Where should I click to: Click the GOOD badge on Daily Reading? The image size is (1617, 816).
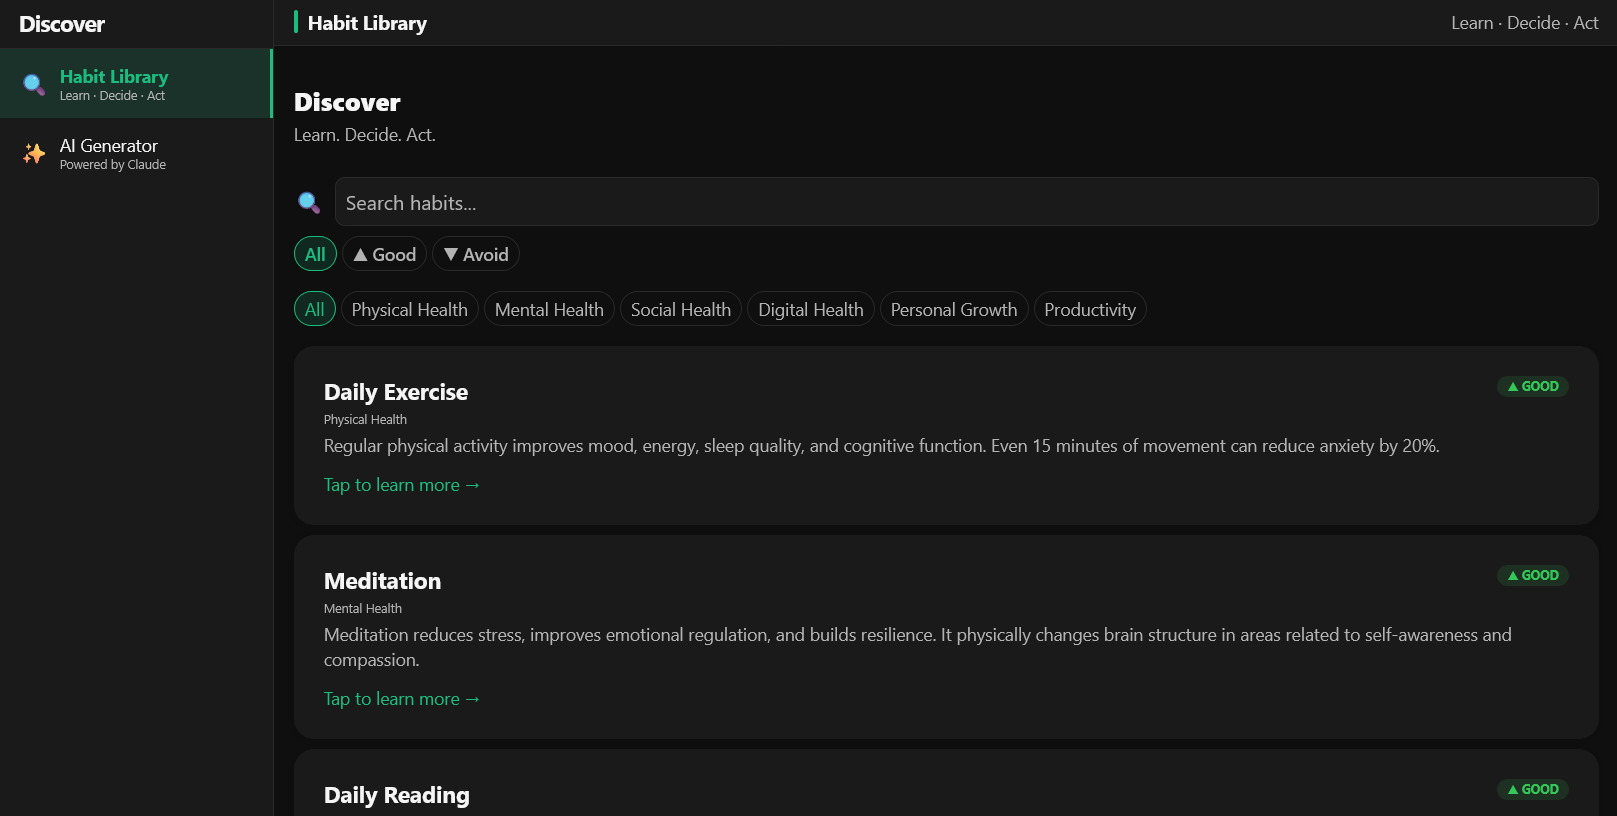tap(1533, 789)
